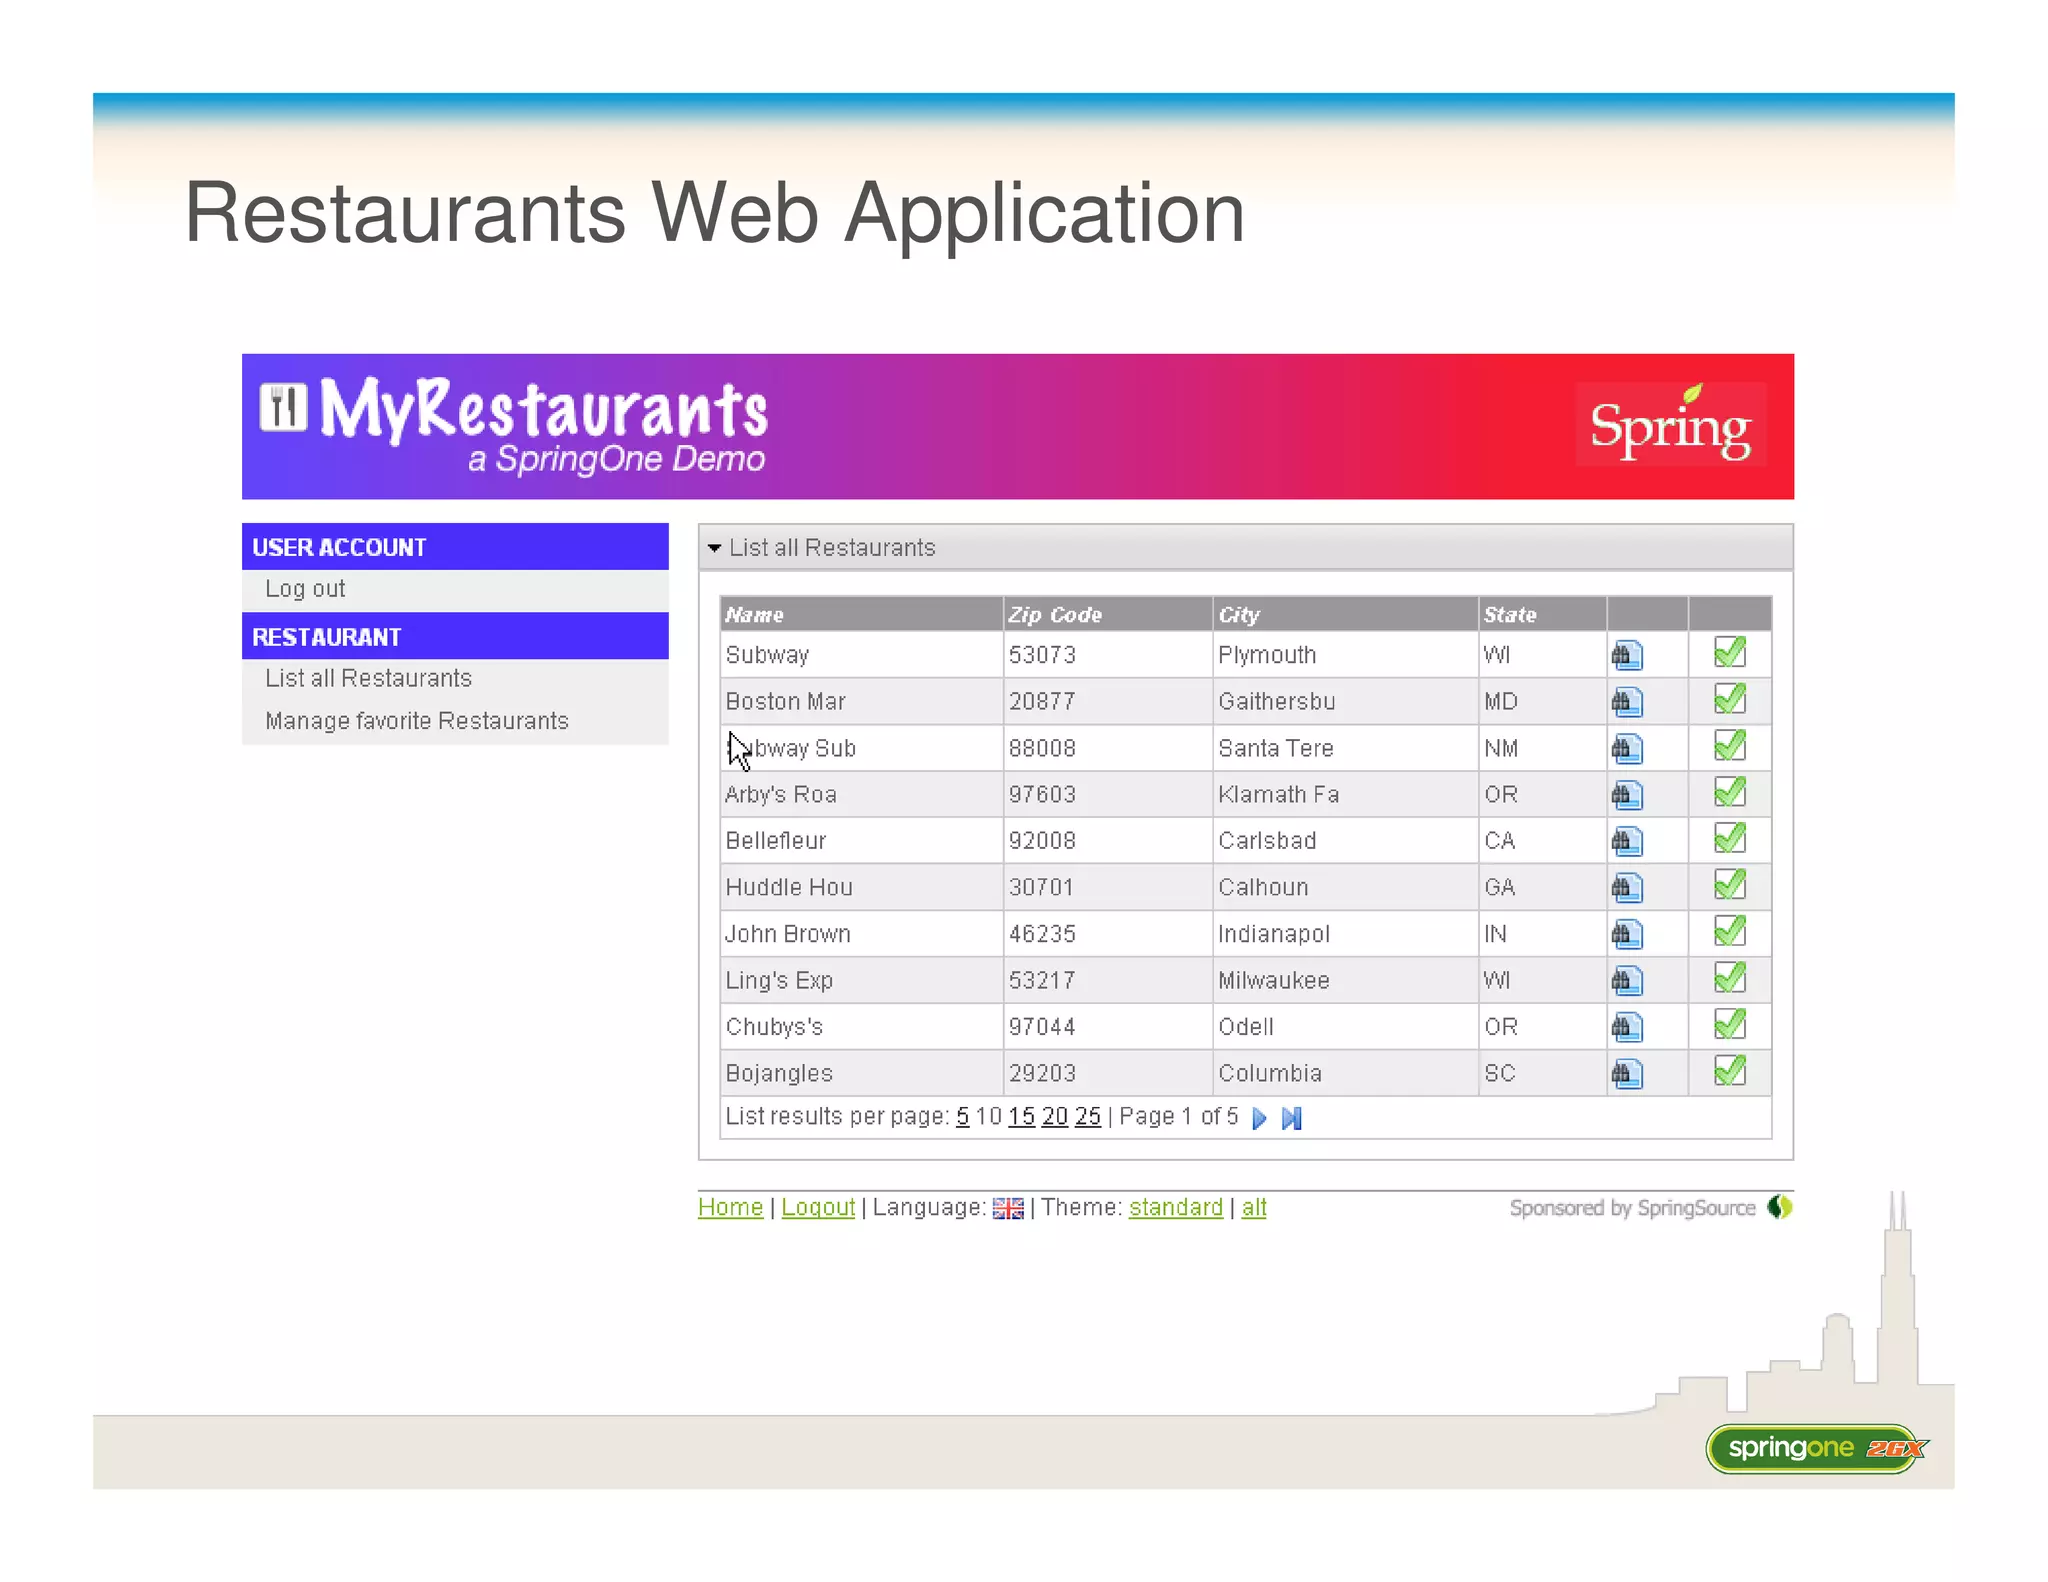Viewport: 2048px width, 1582px height.
Task: Click green checkmark icon for Columbia row
Action: tap(1730, 1071)
